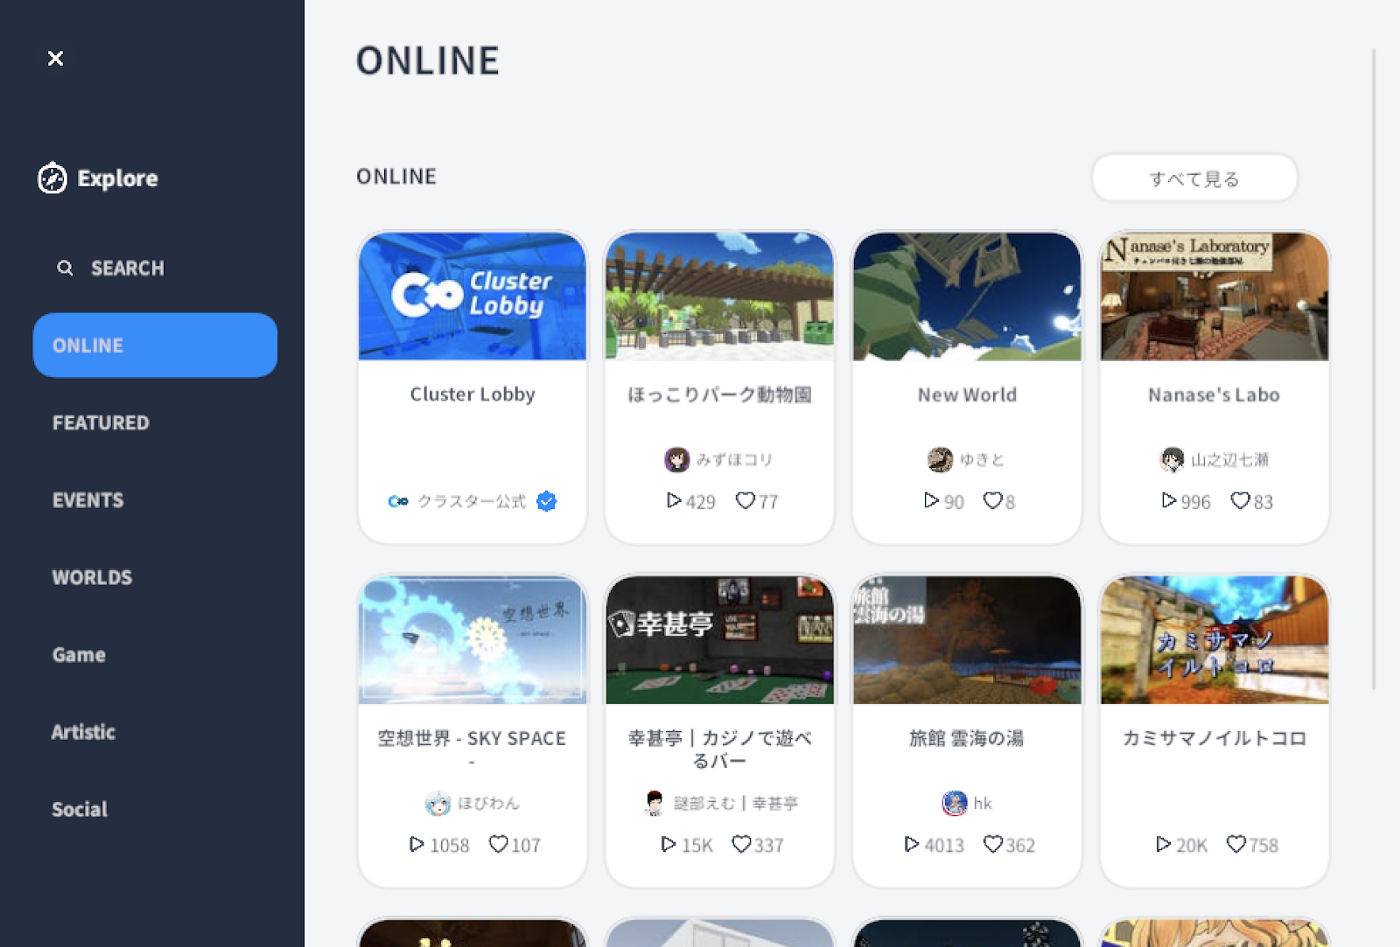Click the New World title text
Viewport: 1400px width, 947px height.
[967, 395]
